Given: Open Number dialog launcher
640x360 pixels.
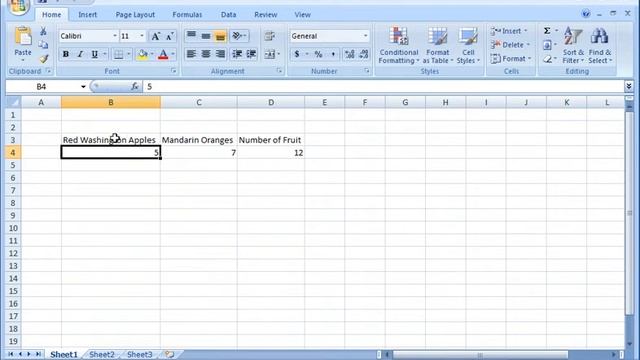Looking at the screenshot, I should 367,71.
